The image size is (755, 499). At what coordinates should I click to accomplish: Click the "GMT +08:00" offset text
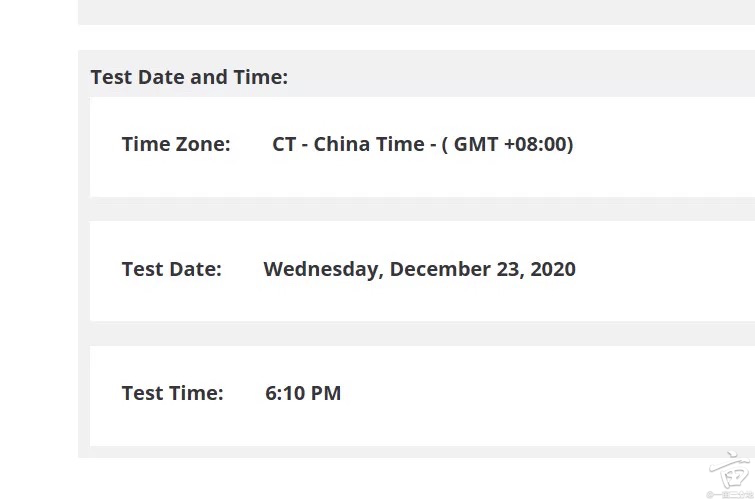[512, 144]
